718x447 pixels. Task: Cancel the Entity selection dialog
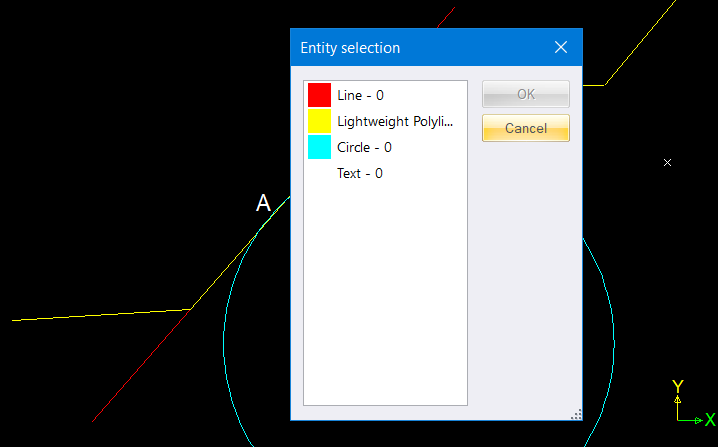(x=525, y=128)
